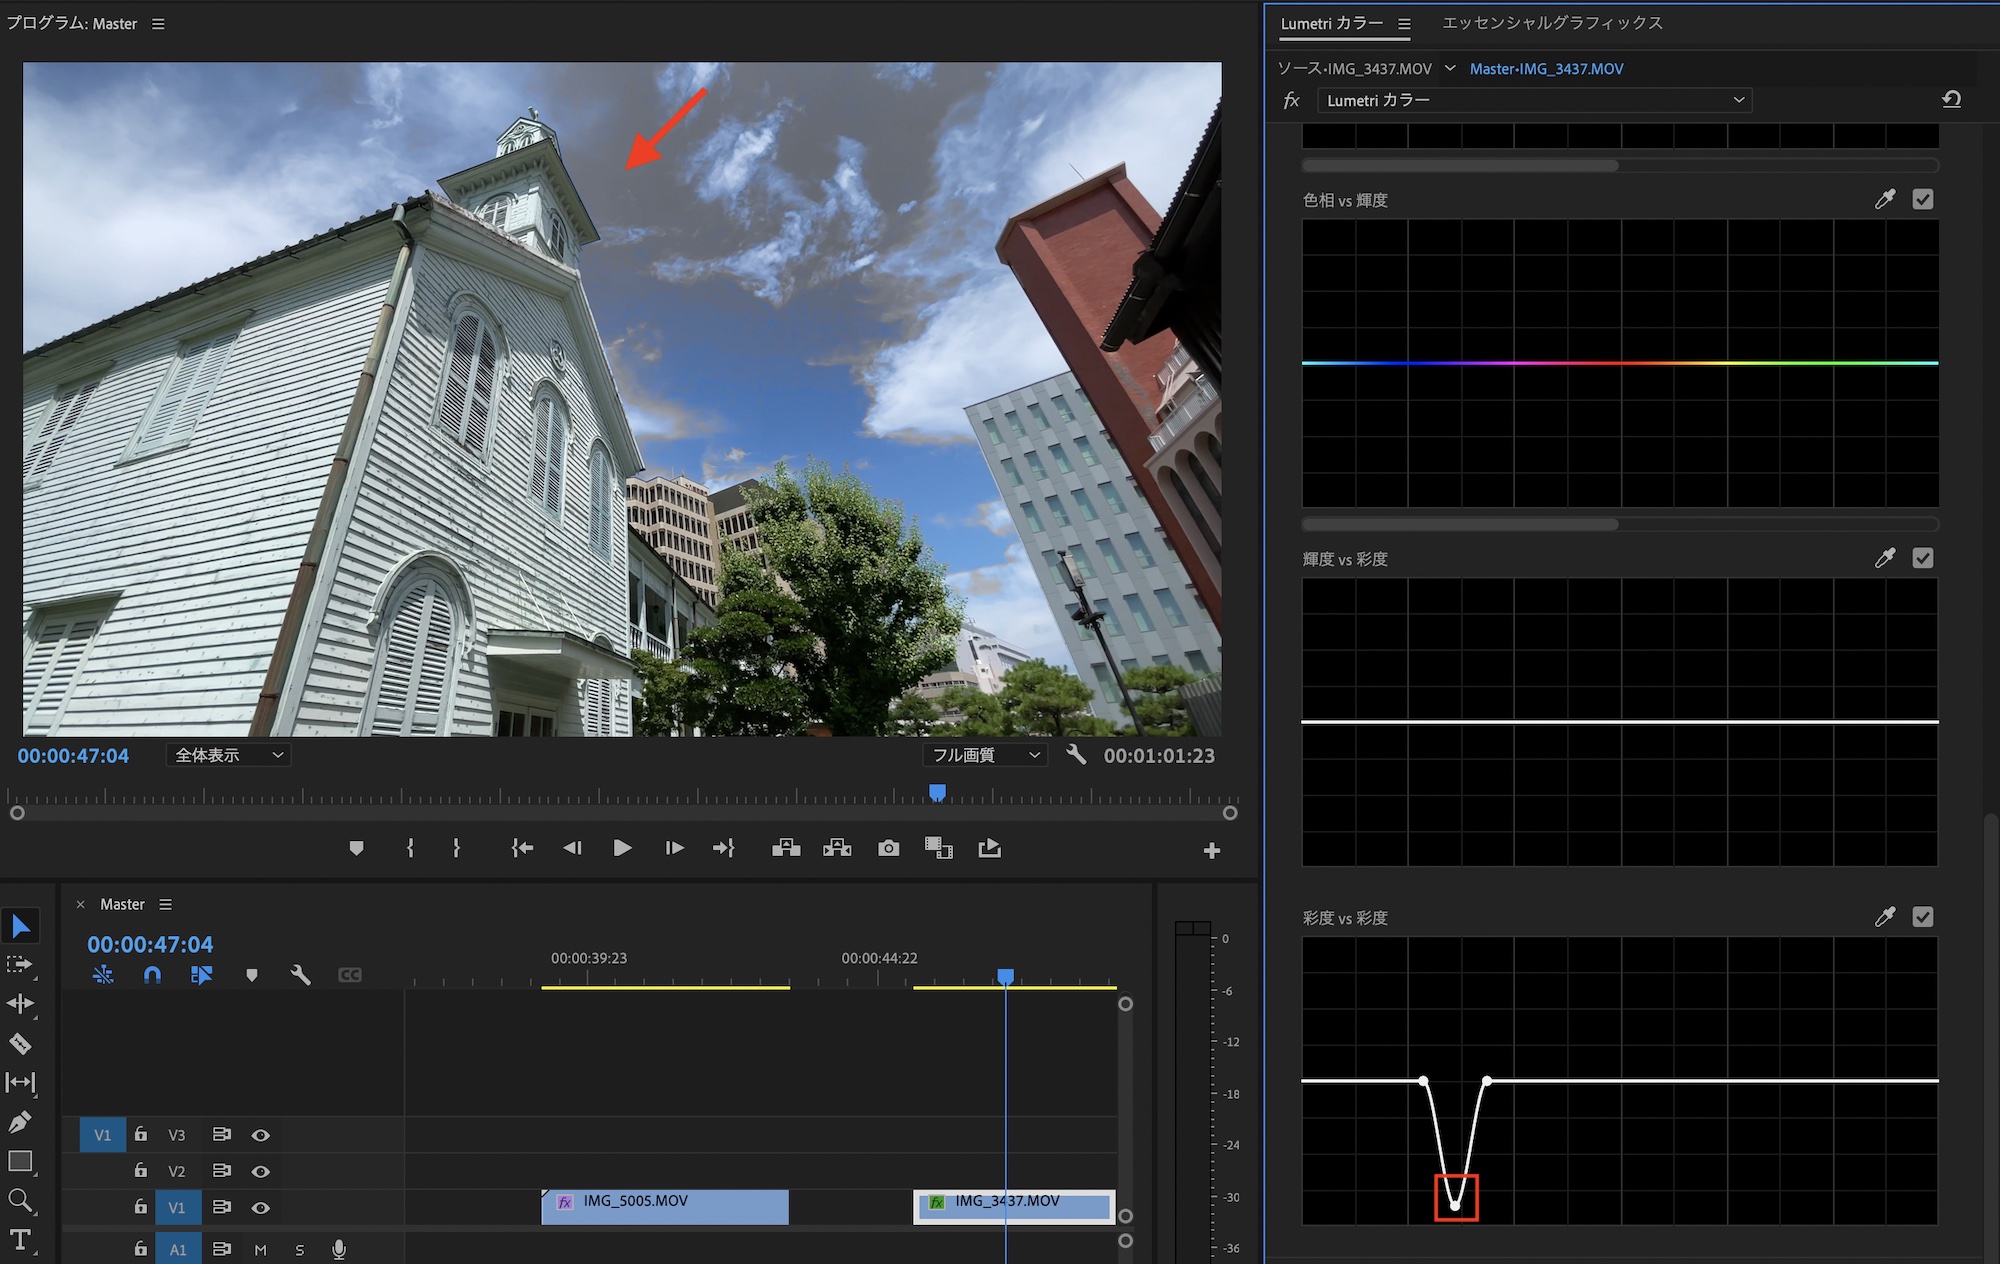Toggle snap magnet in timeline
The width and height of the screenshot is (2000, 1264).
coord(152,974)
